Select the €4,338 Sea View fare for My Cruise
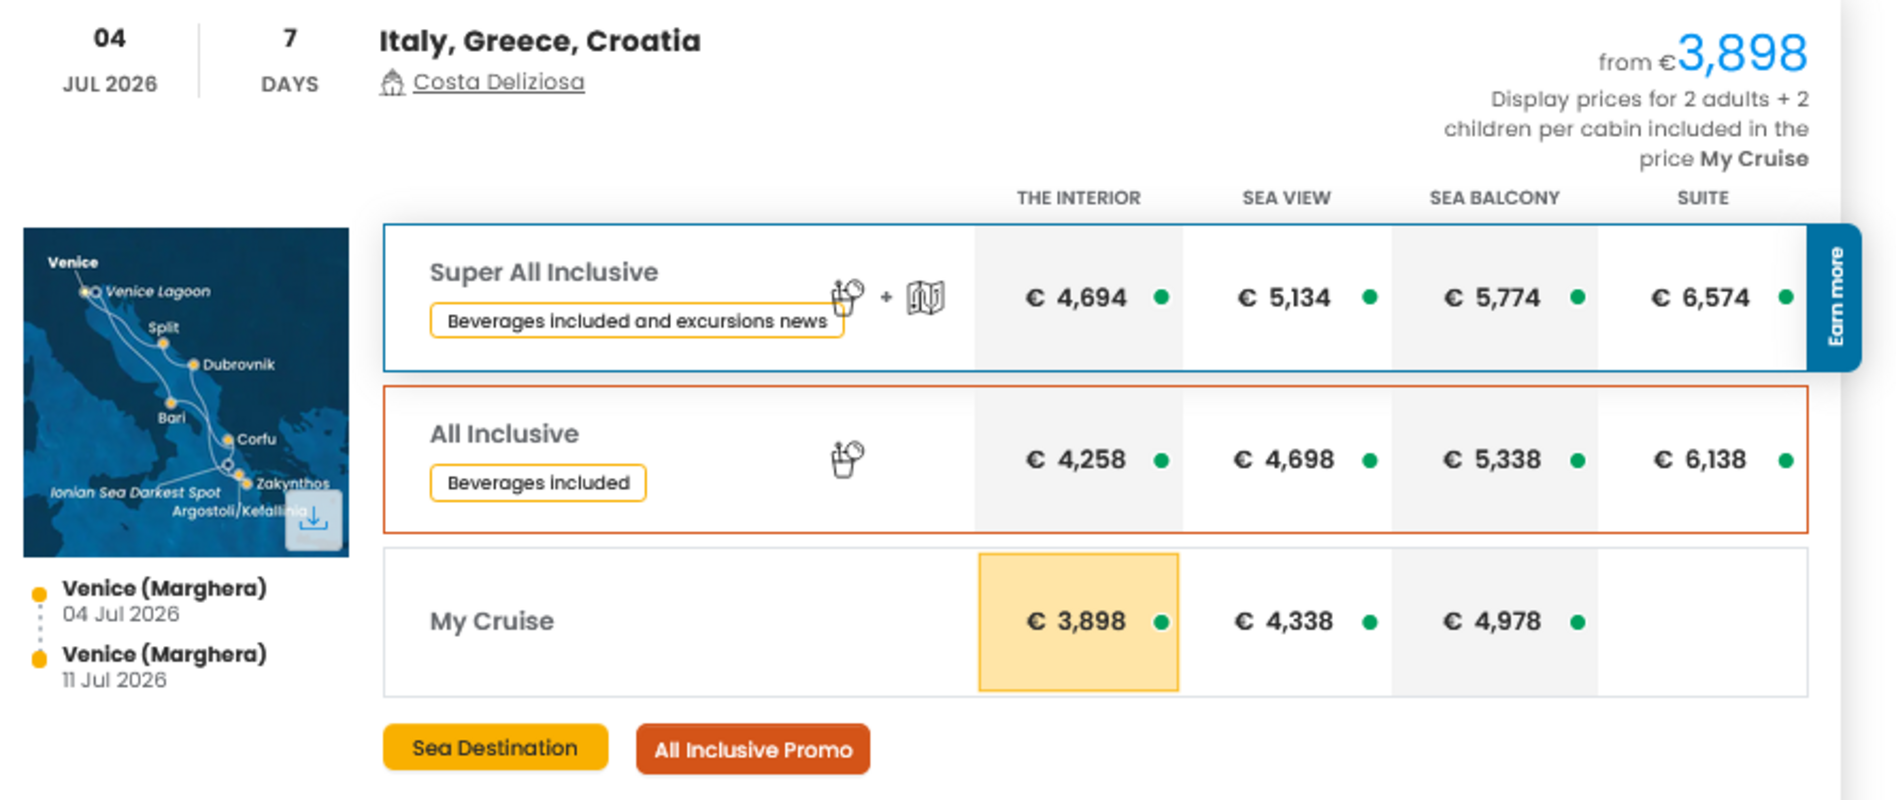The image size is (1896, 800). tap(1286, 621)
